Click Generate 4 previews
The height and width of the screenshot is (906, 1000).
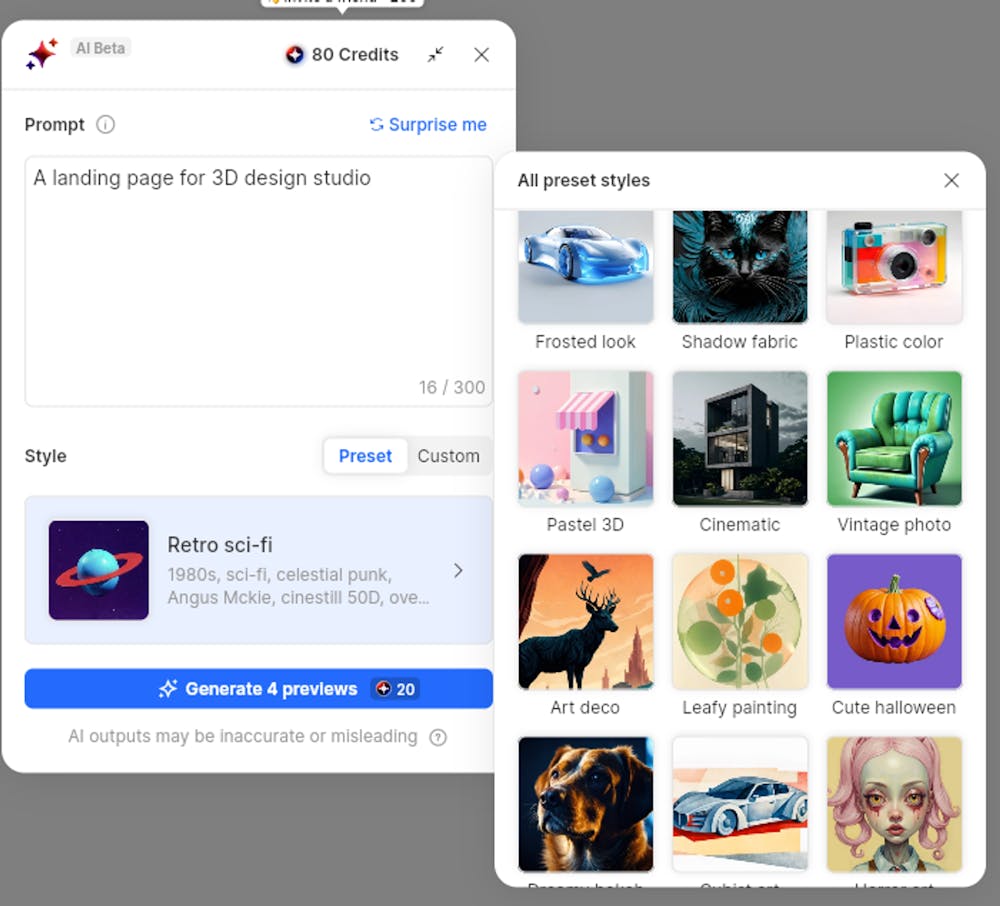[259, 688]
